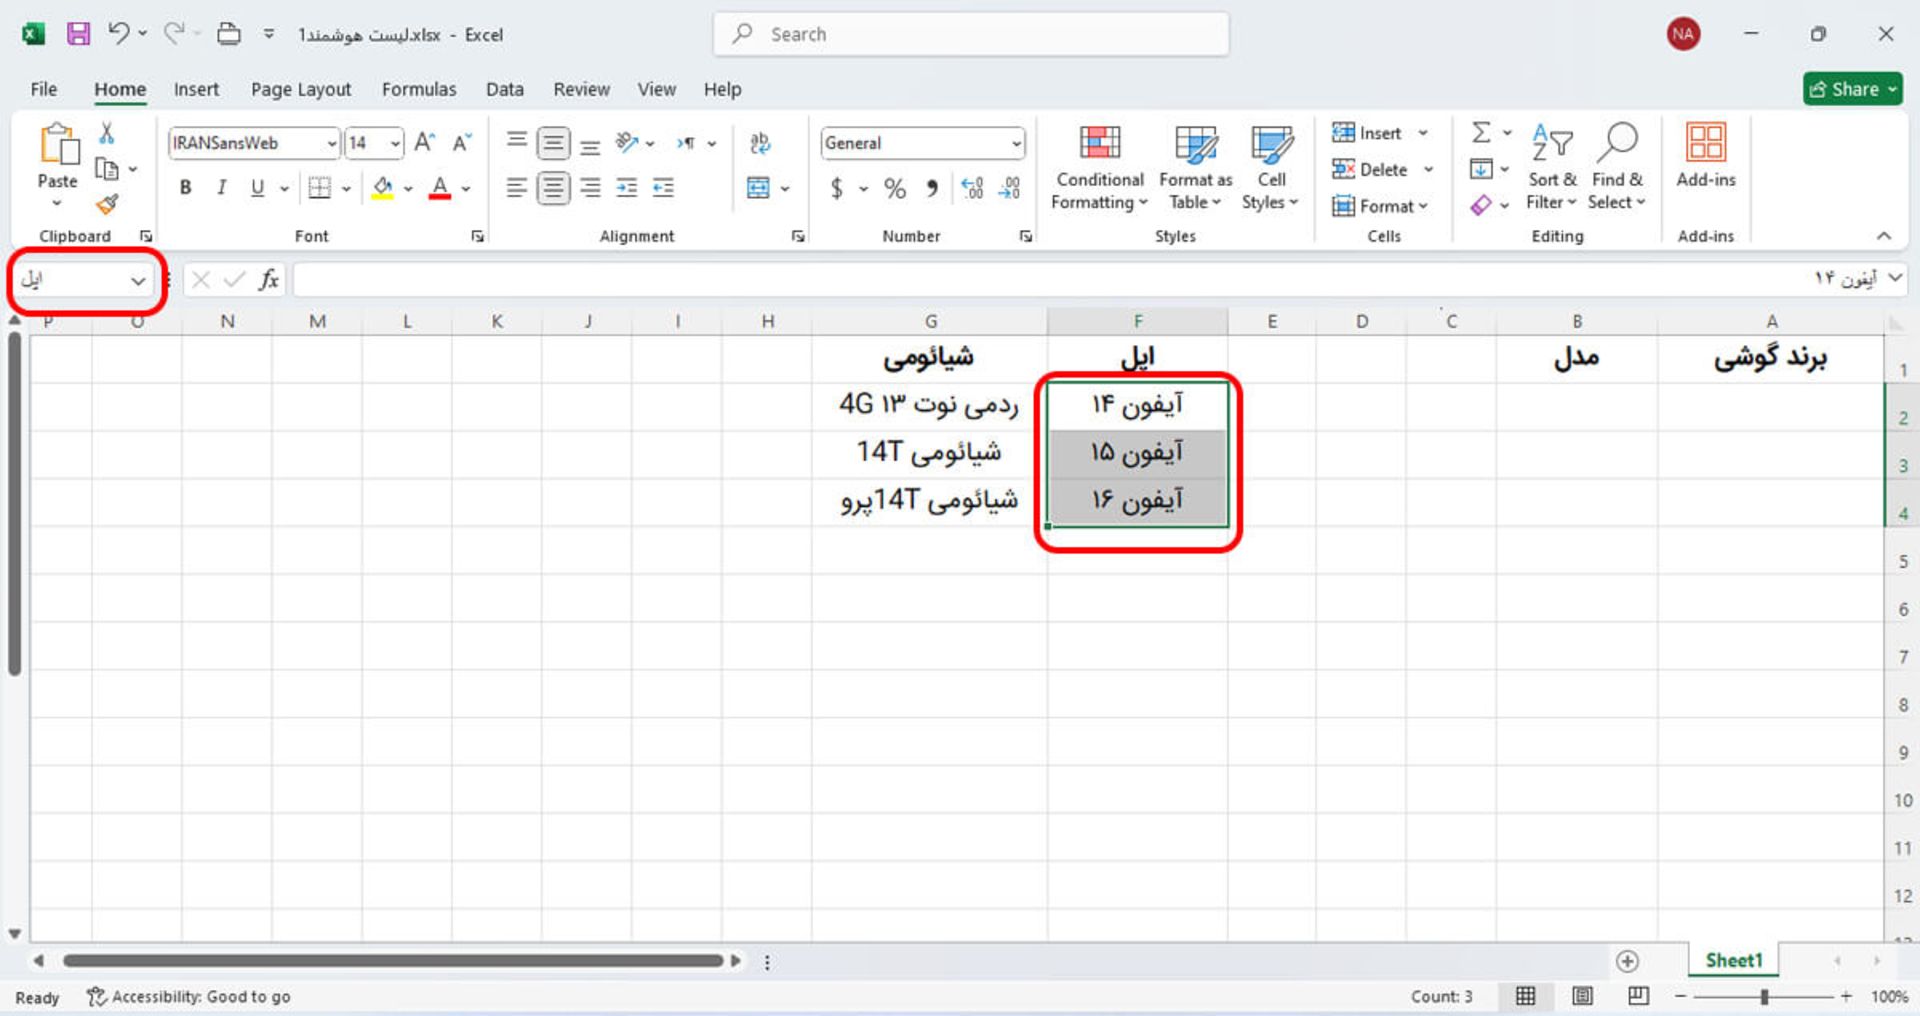This screenshot has width=1920, height=1016.
Task: Copy selection using the Copy icon
Action: click(106, 168)
